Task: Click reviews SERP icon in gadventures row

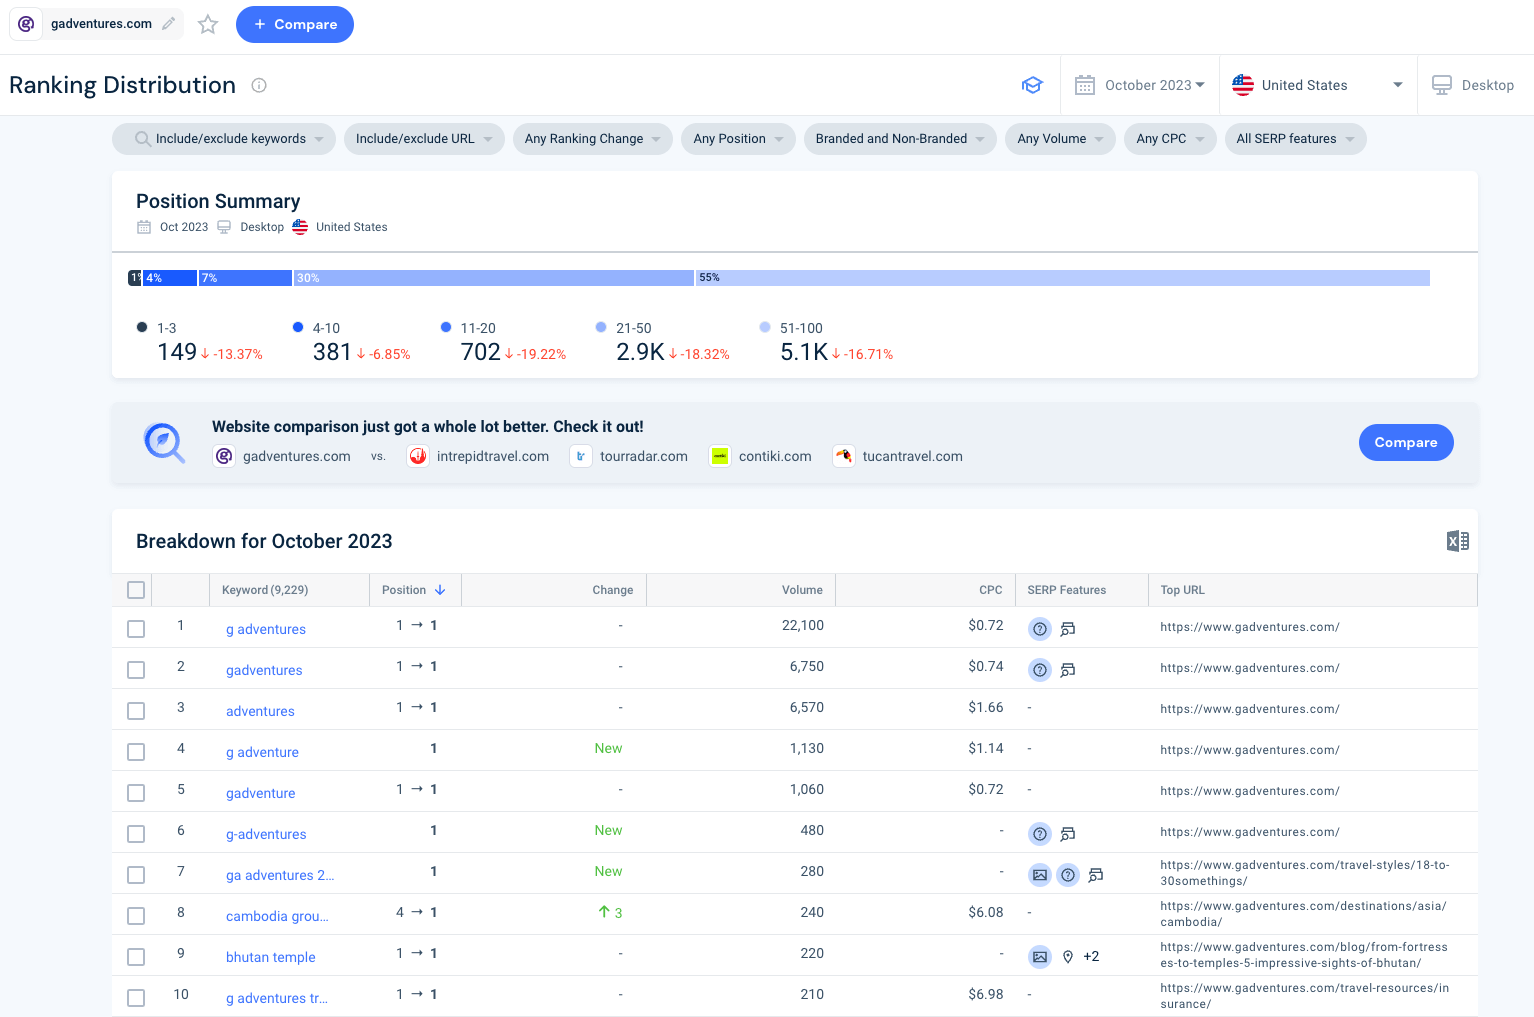Action: click(x=1068, y=670)
